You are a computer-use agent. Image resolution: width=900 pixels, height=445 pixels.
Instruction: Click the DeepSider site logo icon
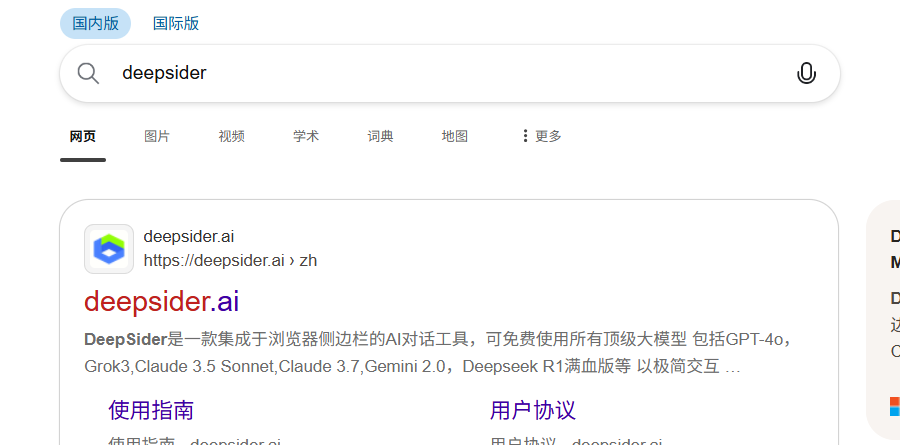[109, 249]
